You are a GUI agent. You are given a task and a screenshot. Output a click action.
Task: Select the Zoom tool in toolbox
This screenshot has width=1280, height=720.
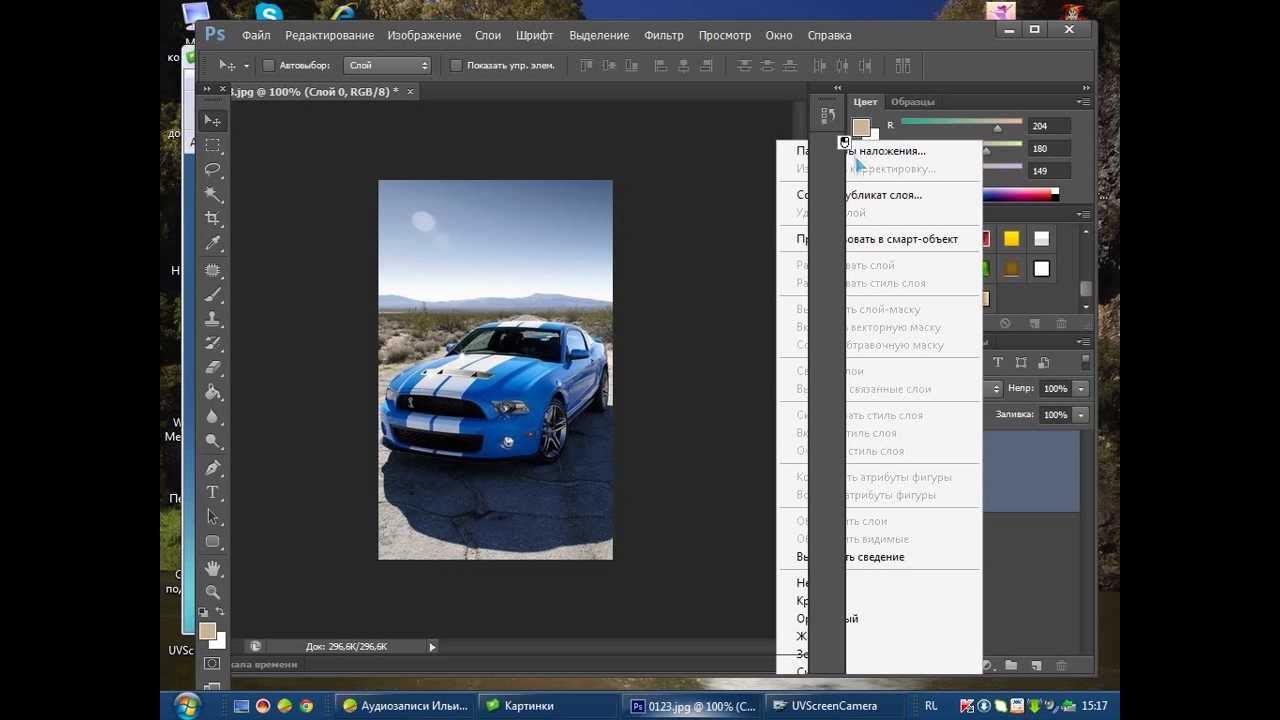tap(212, 592)
